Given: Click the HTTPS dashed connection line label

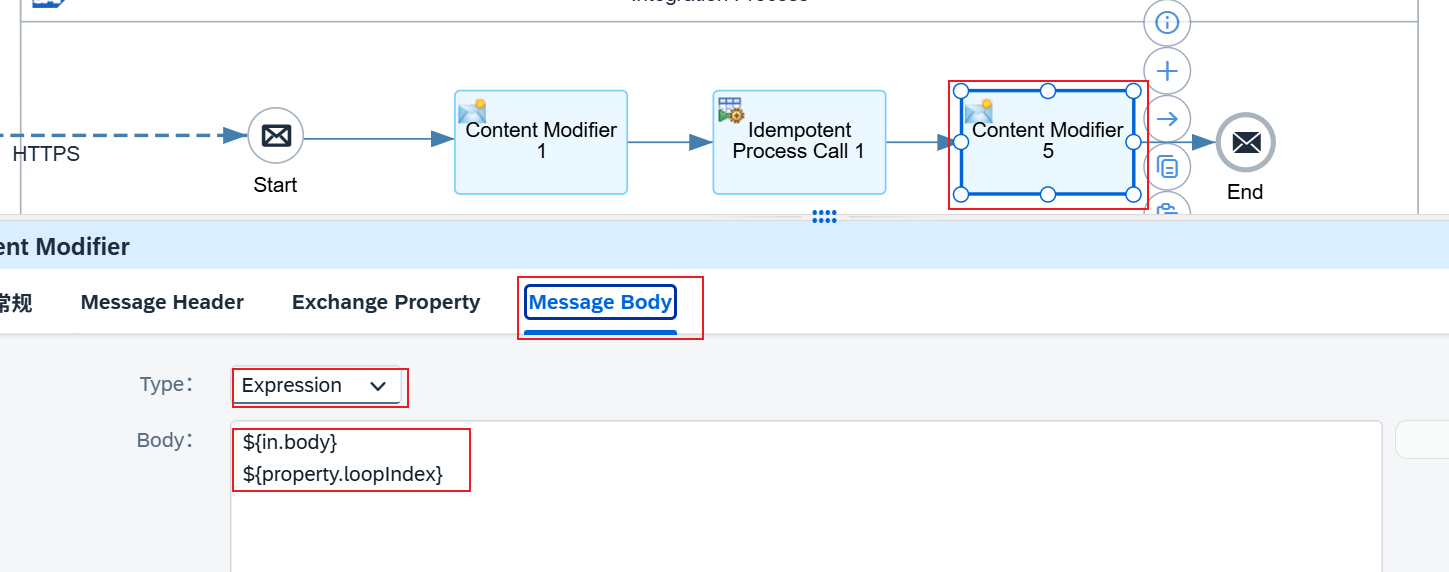Looking at the screenshot, I should tap(46, 154).
